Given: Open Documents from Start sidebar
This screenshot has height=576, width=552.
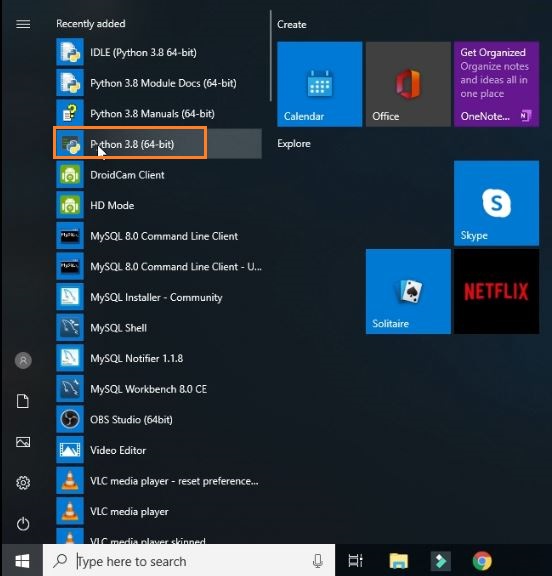Looking at the screenshot, I should pos(23,401).
